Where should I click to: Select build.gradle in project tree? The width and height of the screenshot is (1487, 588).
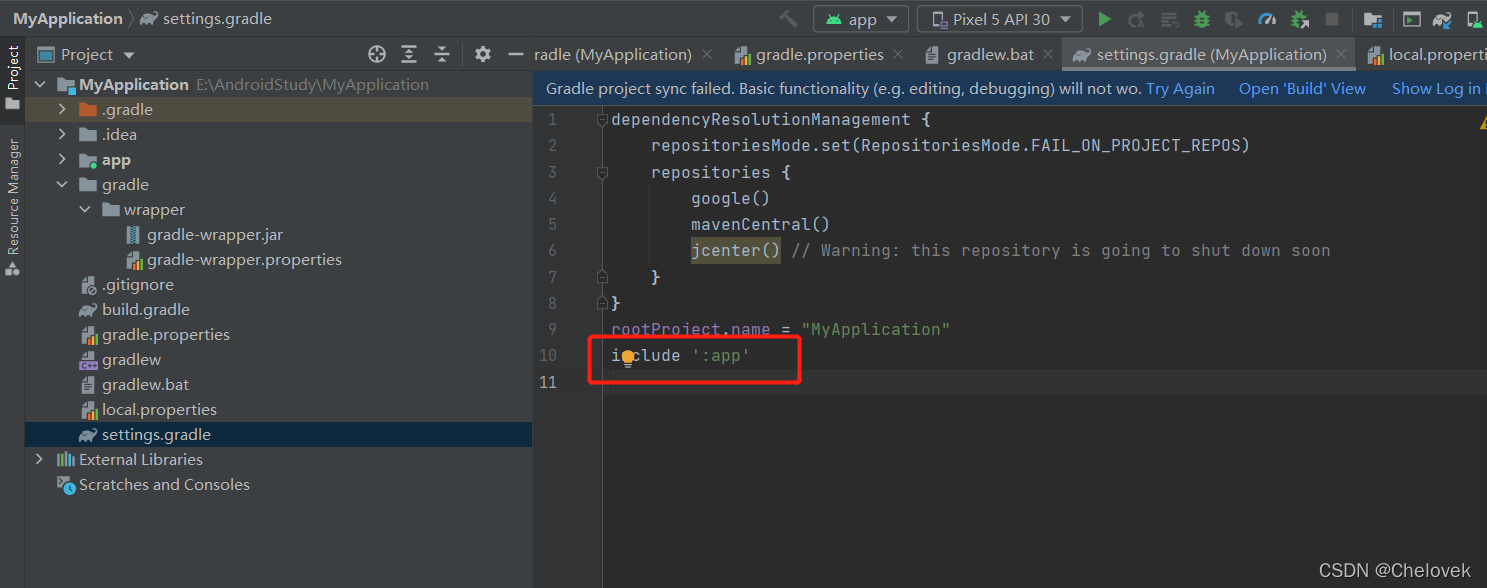tap(134, 310)
